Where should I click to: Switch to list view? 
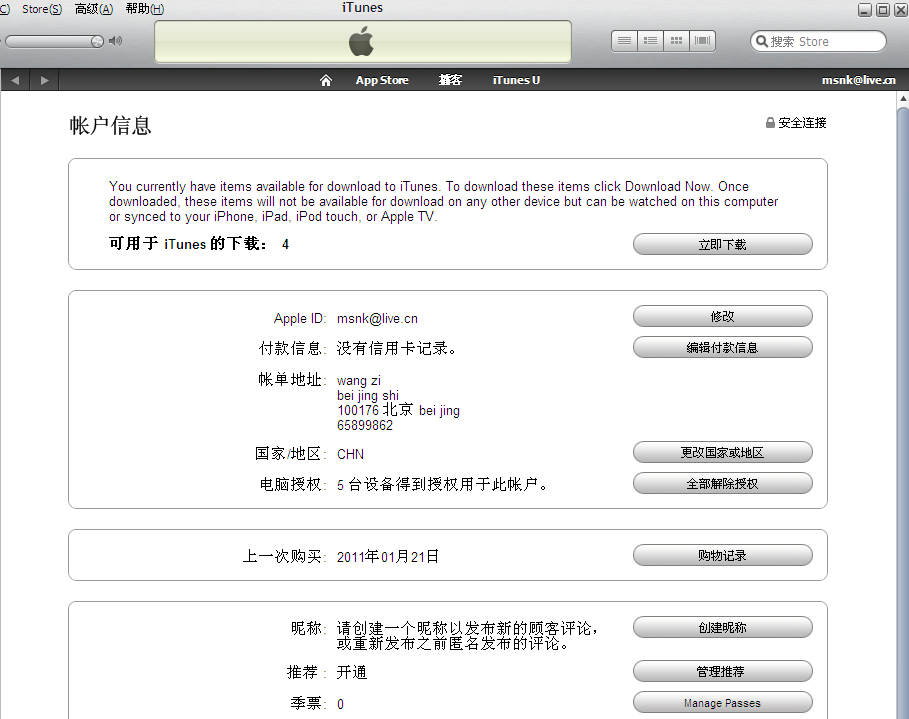624,40
